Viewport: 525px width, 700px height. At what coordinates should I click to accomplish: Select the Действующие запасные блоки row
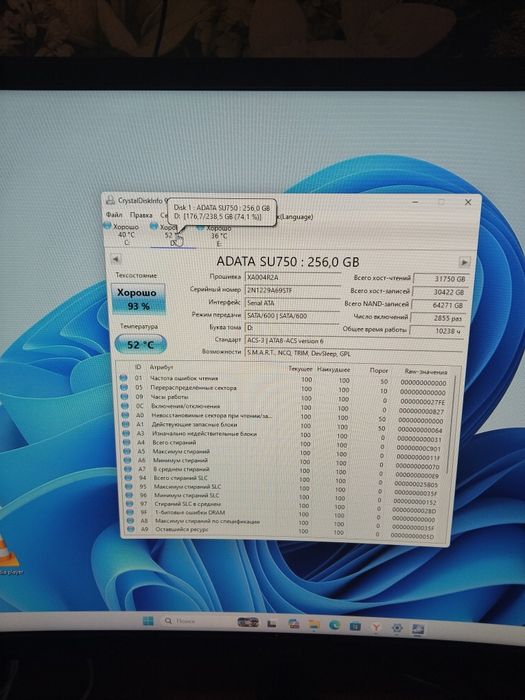click(283, 426)
